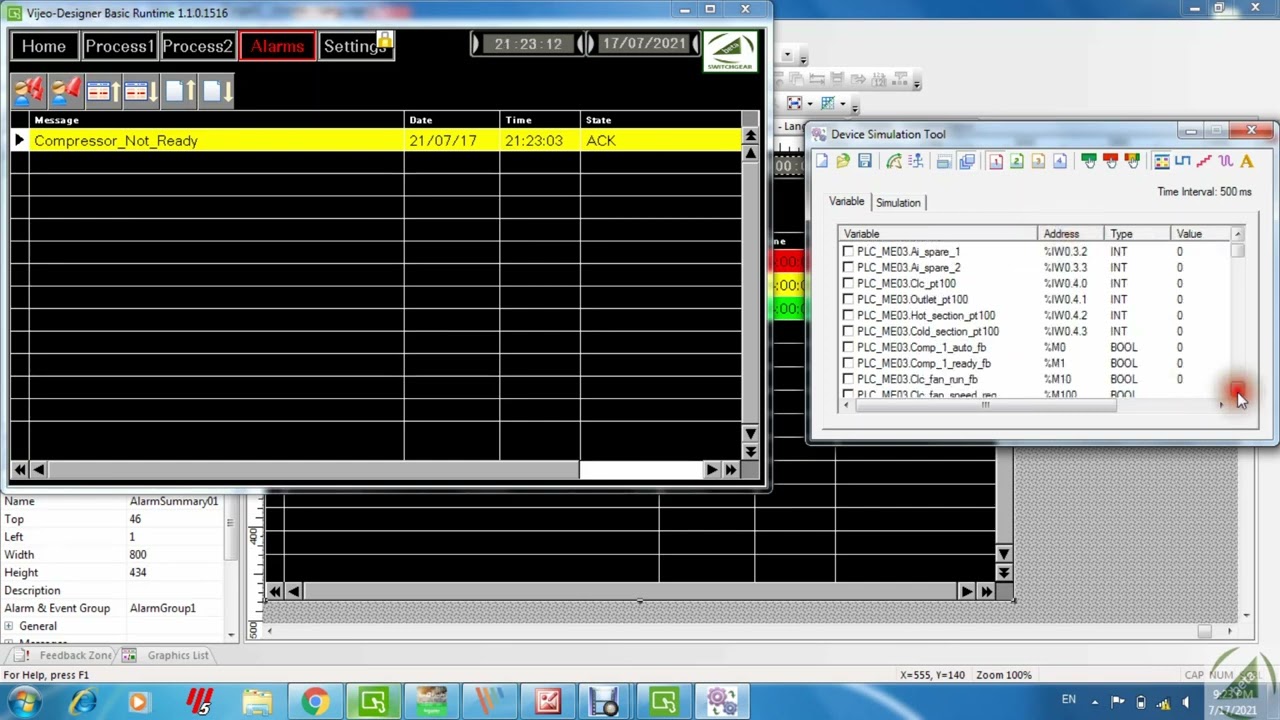Open the Feedback Zone tab
The height and width of the screenshot is (720, 1280).
pyautogui.click(x=66, y=655)
